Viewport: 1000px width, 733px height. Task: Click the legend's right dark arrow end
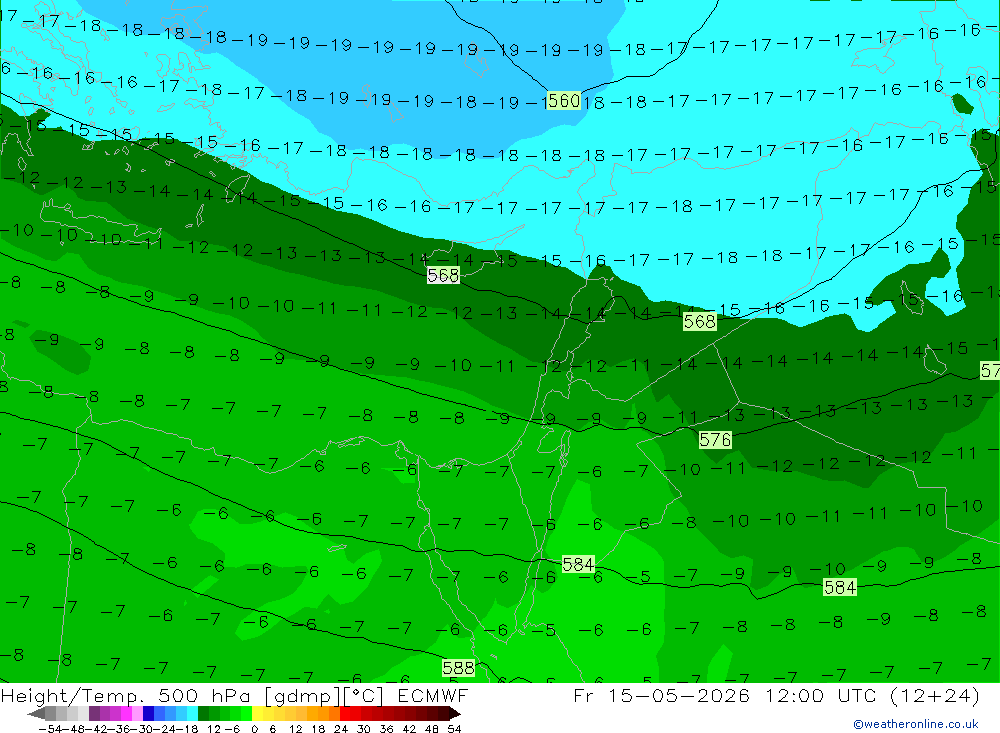point(455,713)
